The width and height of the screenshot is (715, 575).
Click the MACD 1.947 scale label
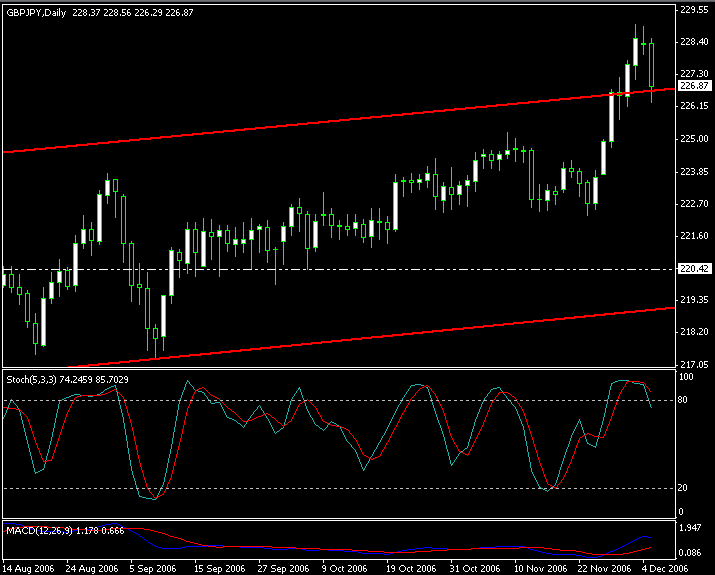click(690, 528)
